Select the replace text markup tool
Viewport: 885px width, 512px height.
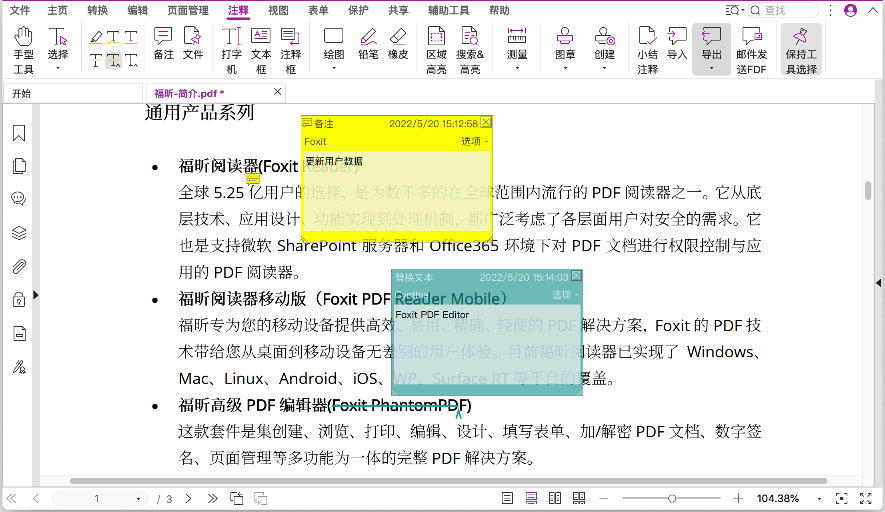[113, 60]
